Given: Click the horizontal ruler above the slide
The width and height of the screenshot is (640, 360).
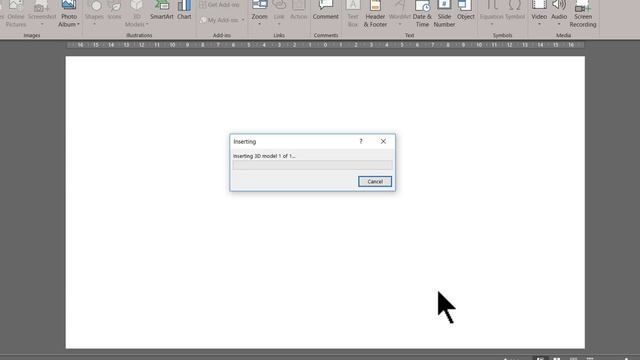Looking at the screenshot, I should [325, 45].
